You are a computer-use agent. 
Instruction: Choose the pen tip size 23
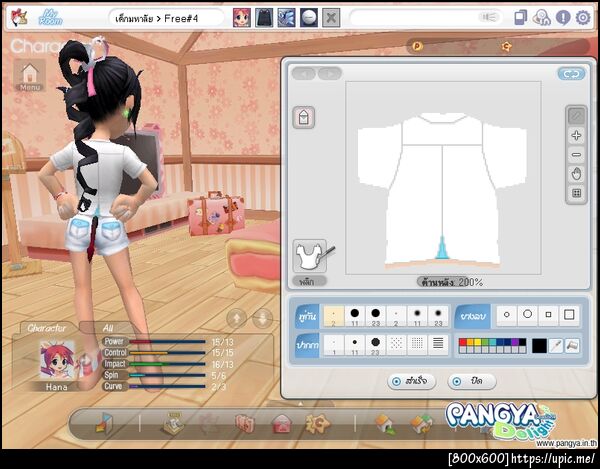tap(375, 345)
